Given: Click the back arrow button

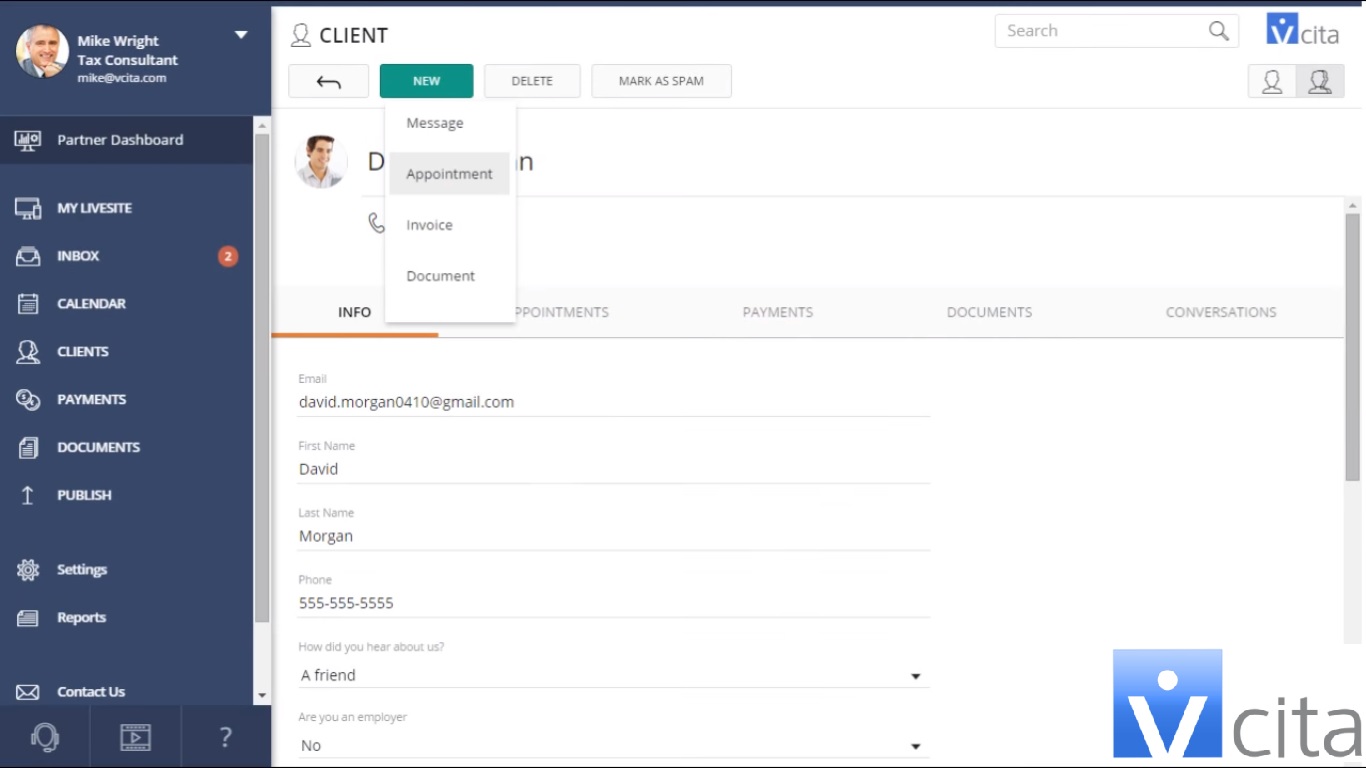Looking at the screenshot, I should [328, 81].
